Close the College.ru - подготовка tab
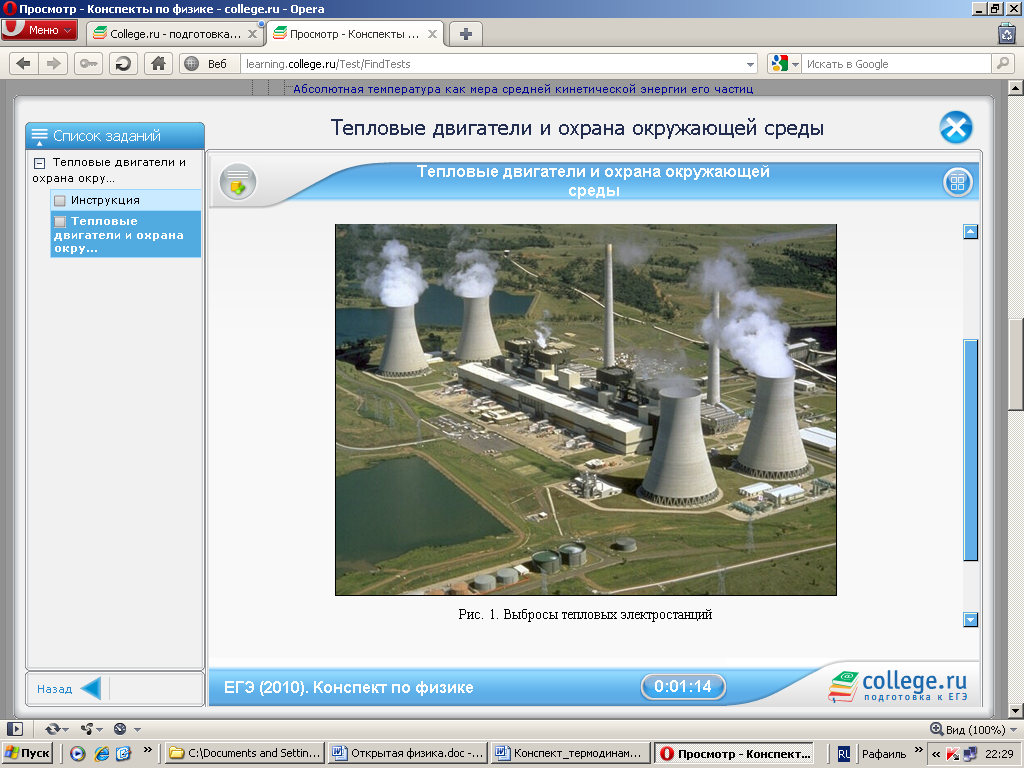This screenshot has width=1024, height=768. click(253, 34)
